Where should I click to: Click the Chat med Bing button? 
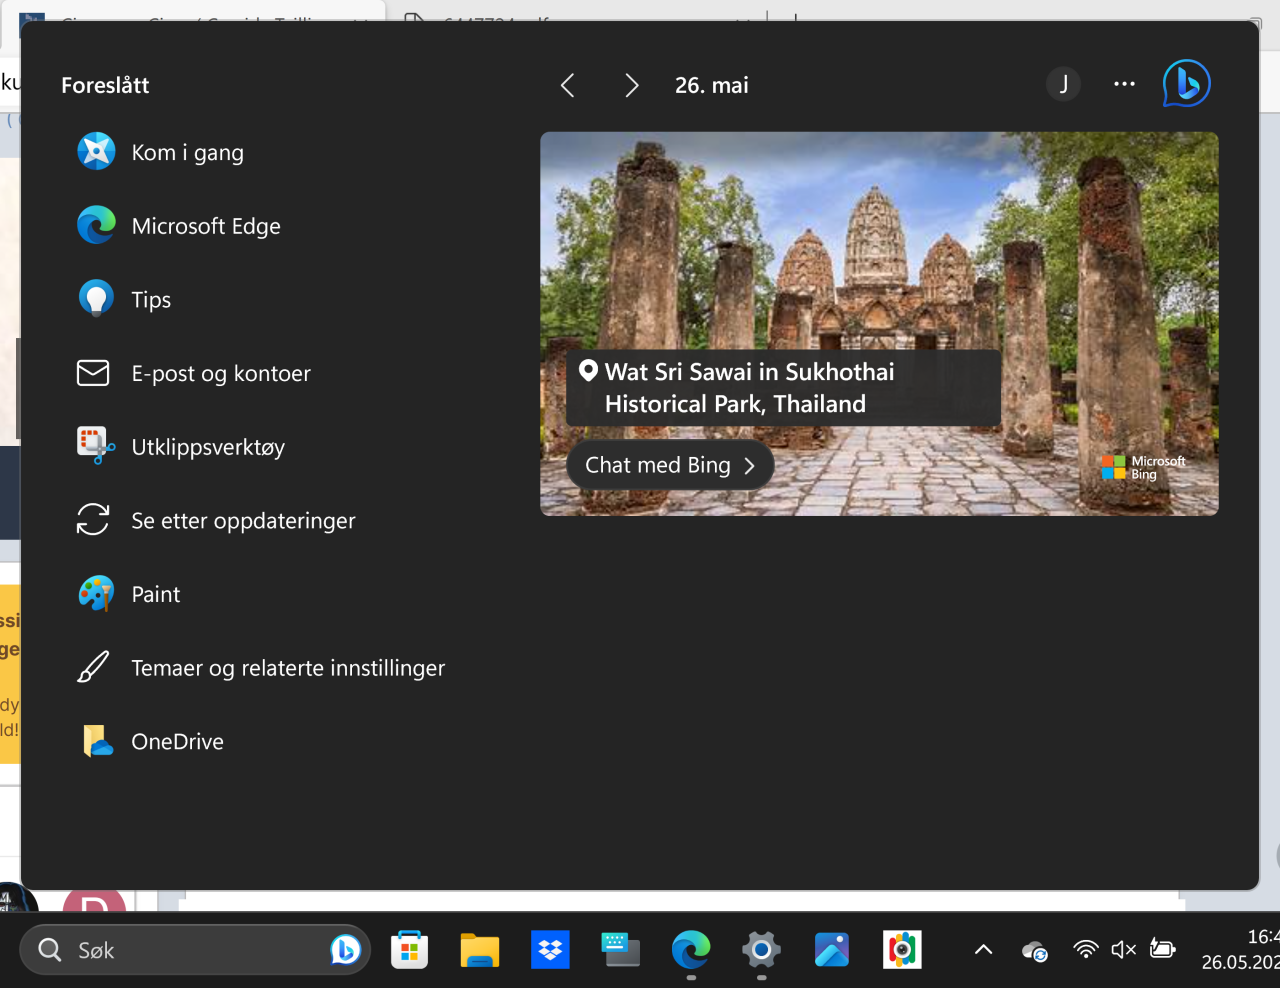click(670, 466)
